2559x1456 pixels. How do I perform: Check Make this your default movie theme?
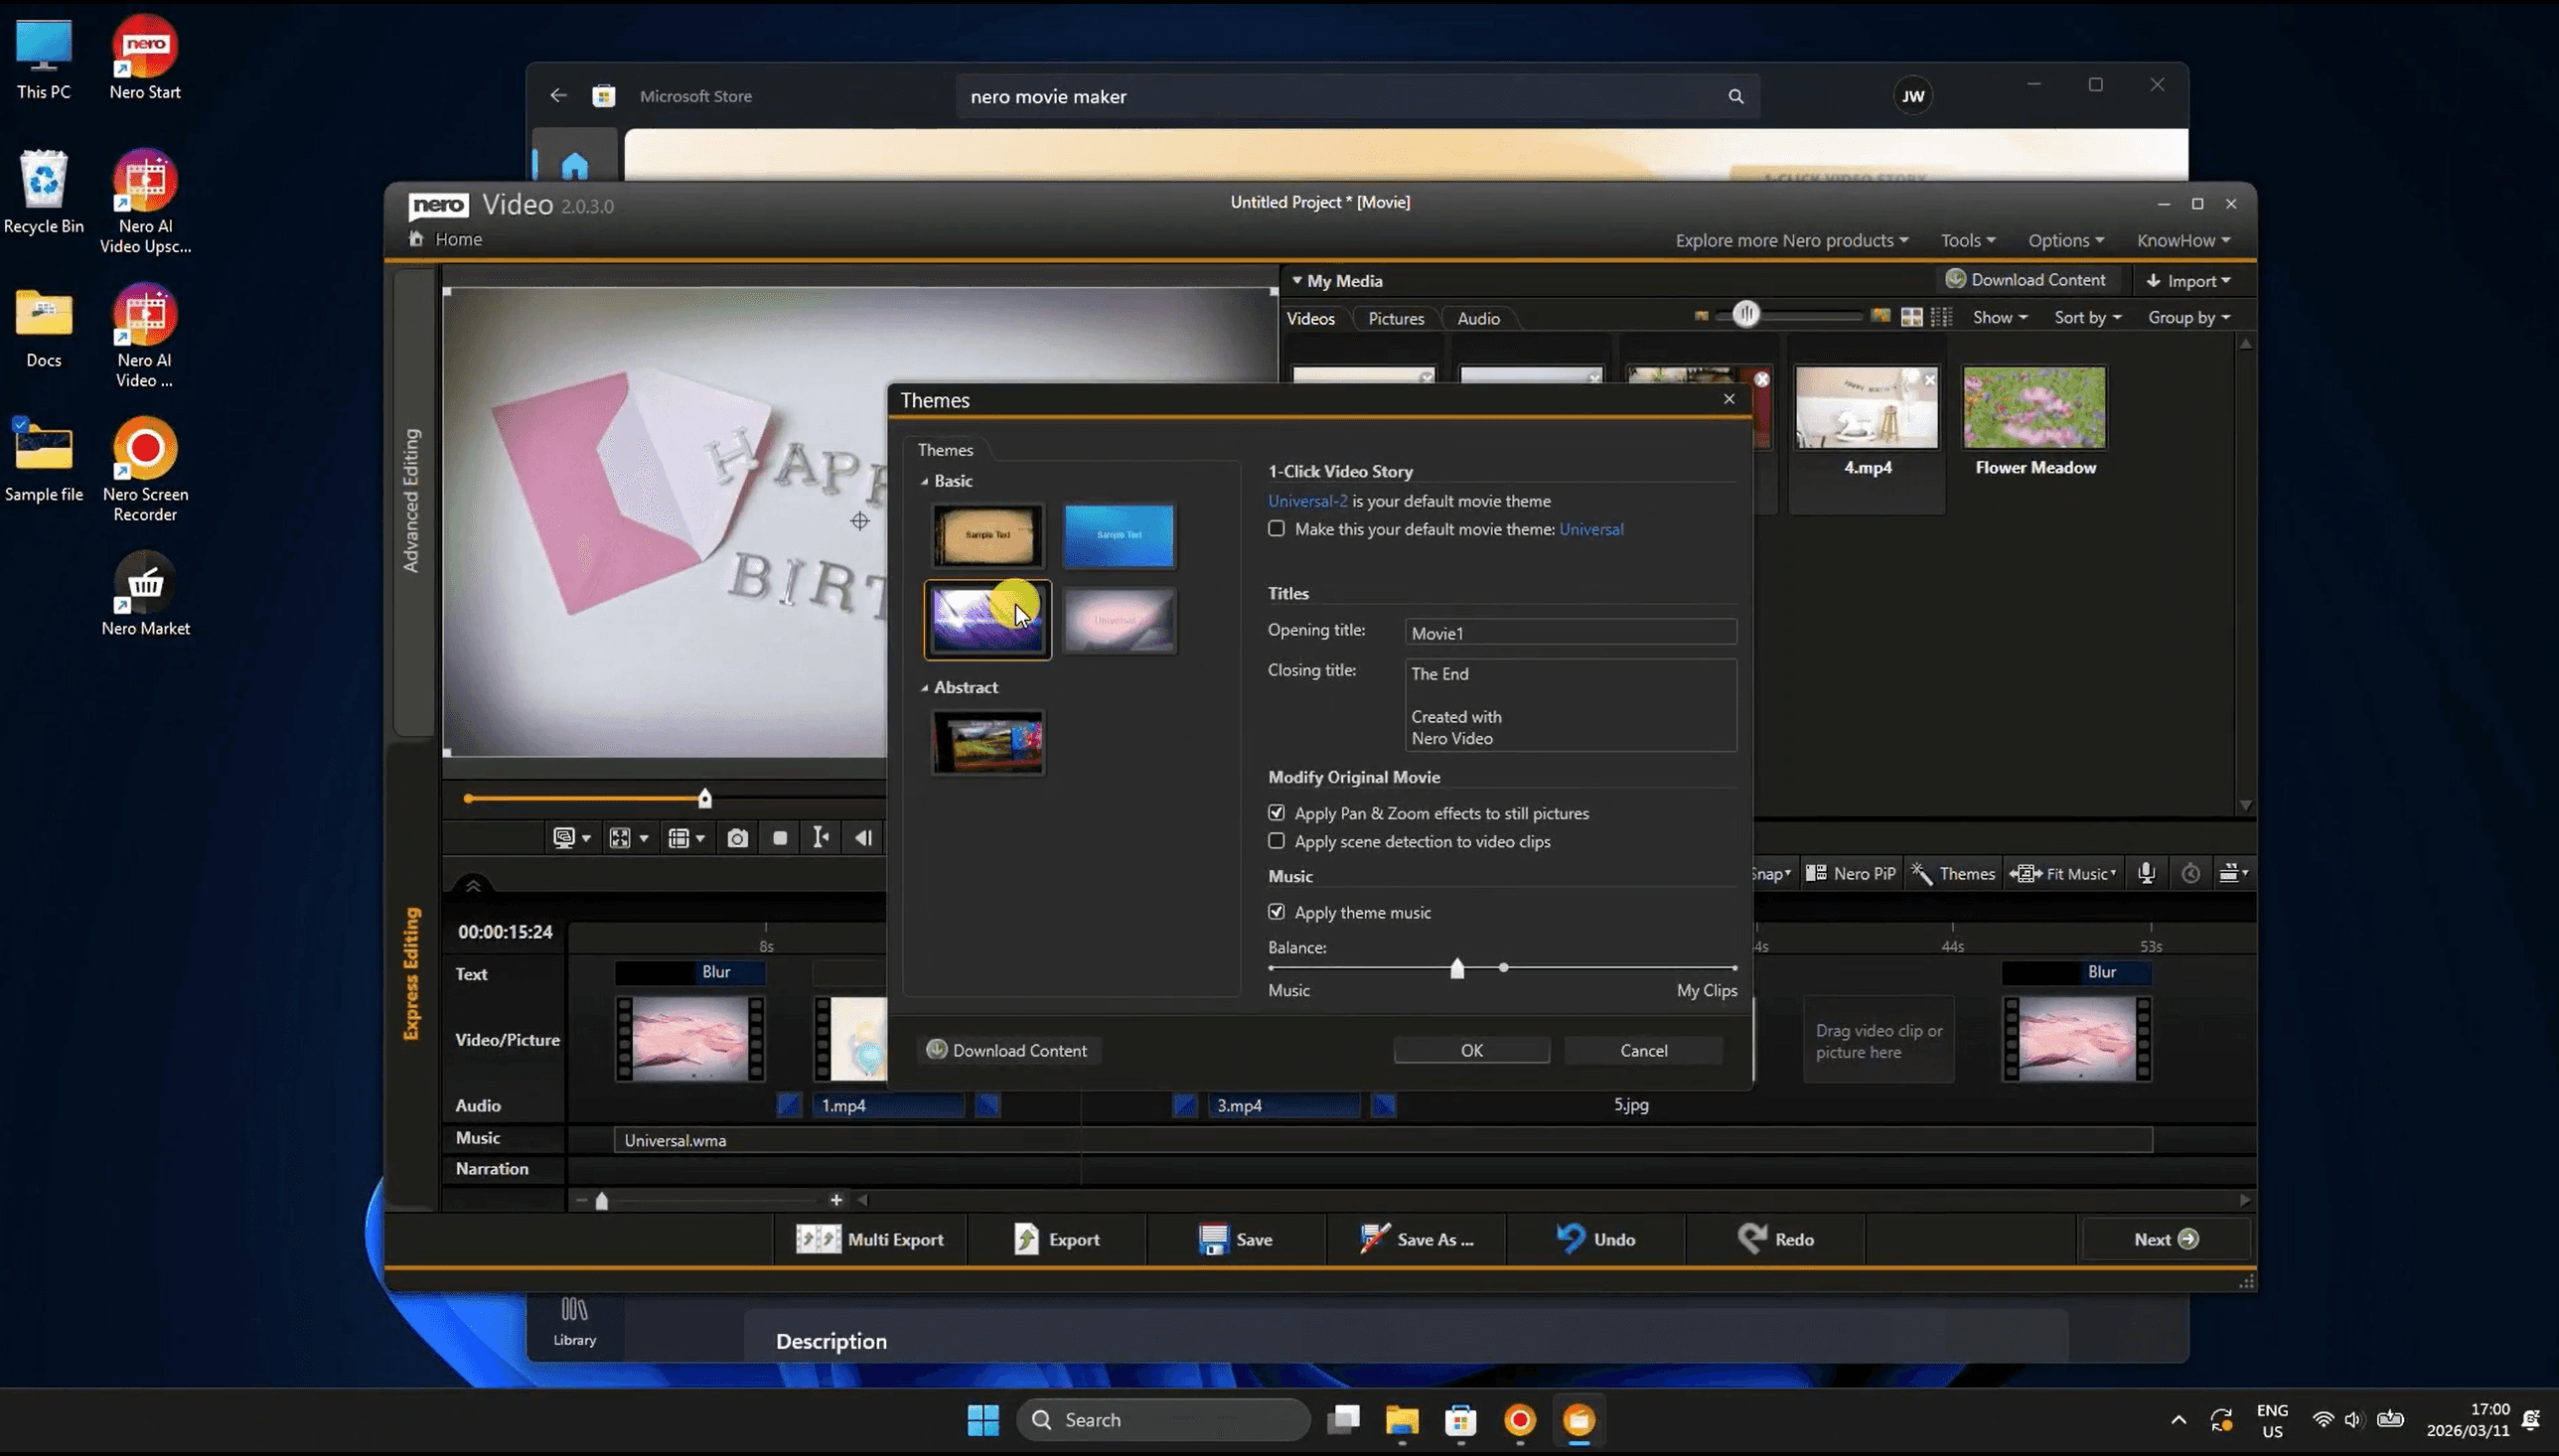(x=1277, y=529)
